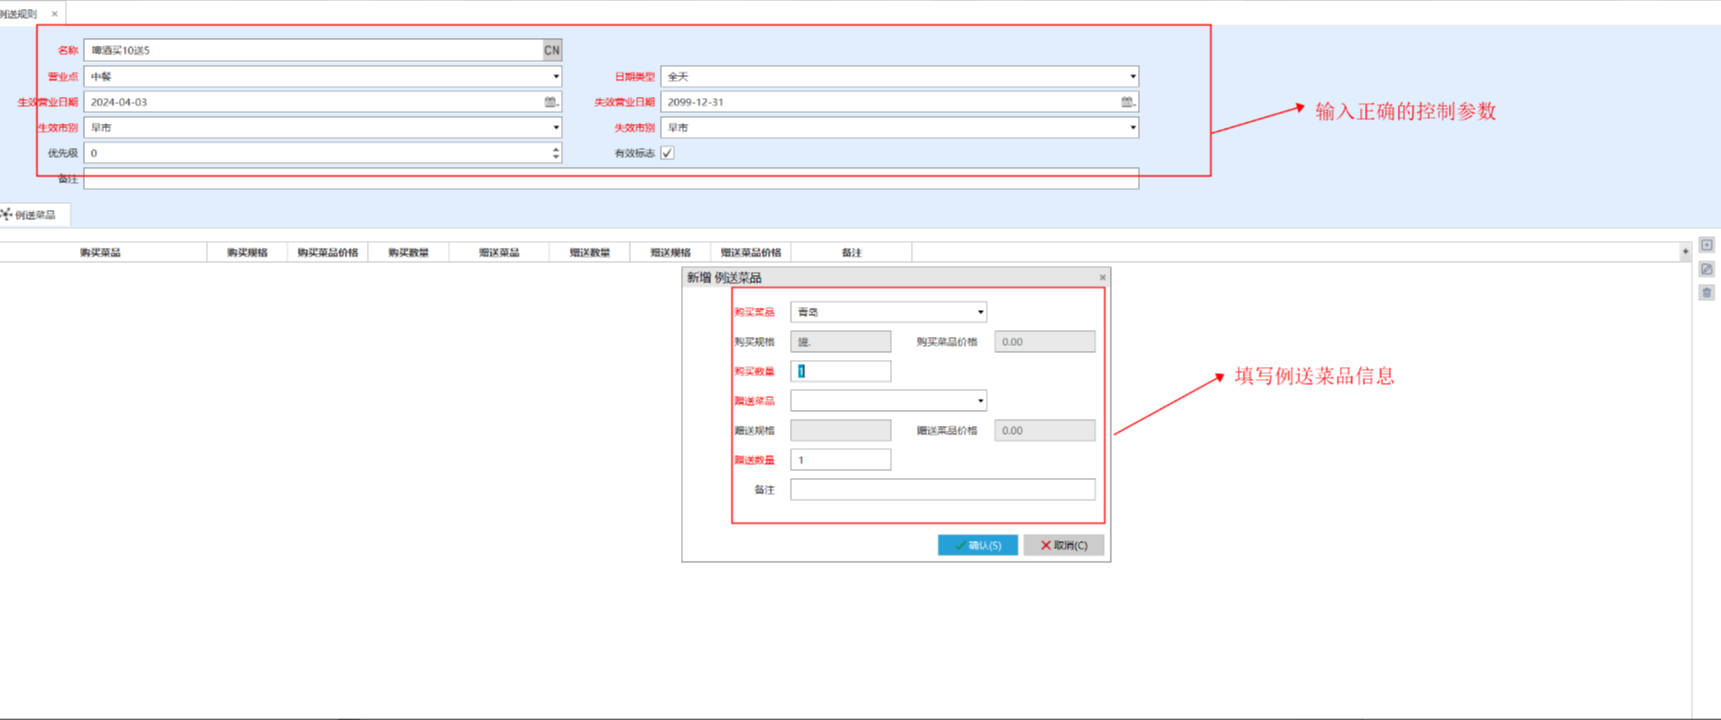The width and height of the screenshot is (1721, 720).
Task: Click the add row icon beside the table
Action: tap(1707, 245)
